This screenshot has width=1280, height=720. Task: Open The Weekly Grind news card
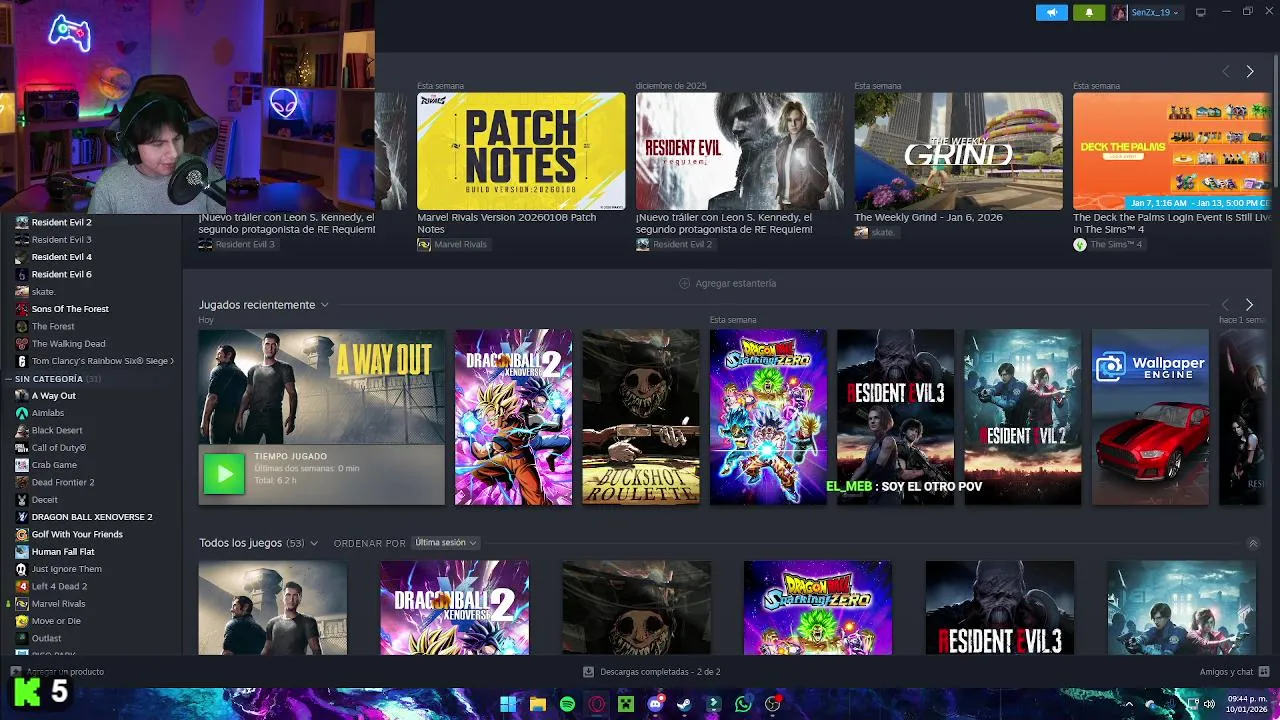click(958, 151)
